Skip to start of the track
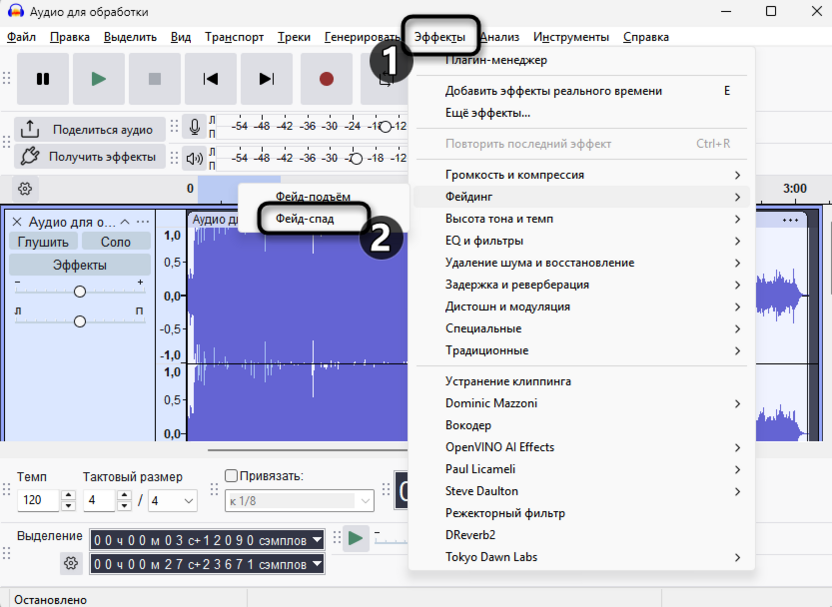Viewport: 832px width, 607px height. 211,79
